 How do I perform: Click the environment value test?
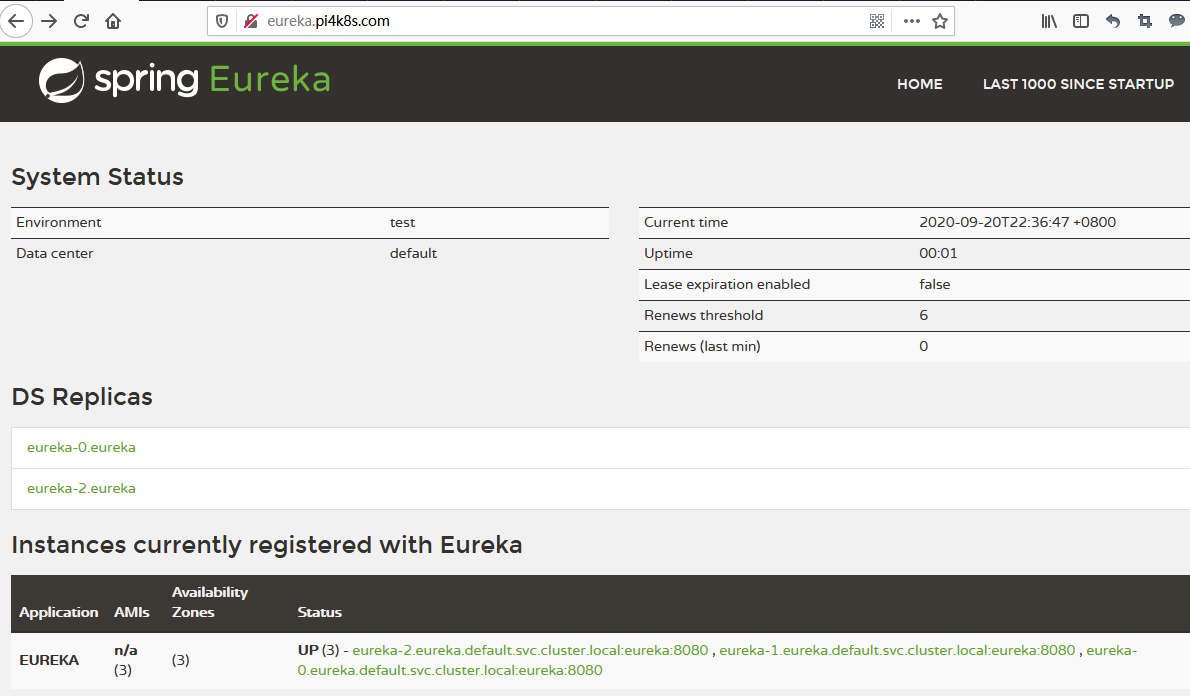tap(402, 222)
